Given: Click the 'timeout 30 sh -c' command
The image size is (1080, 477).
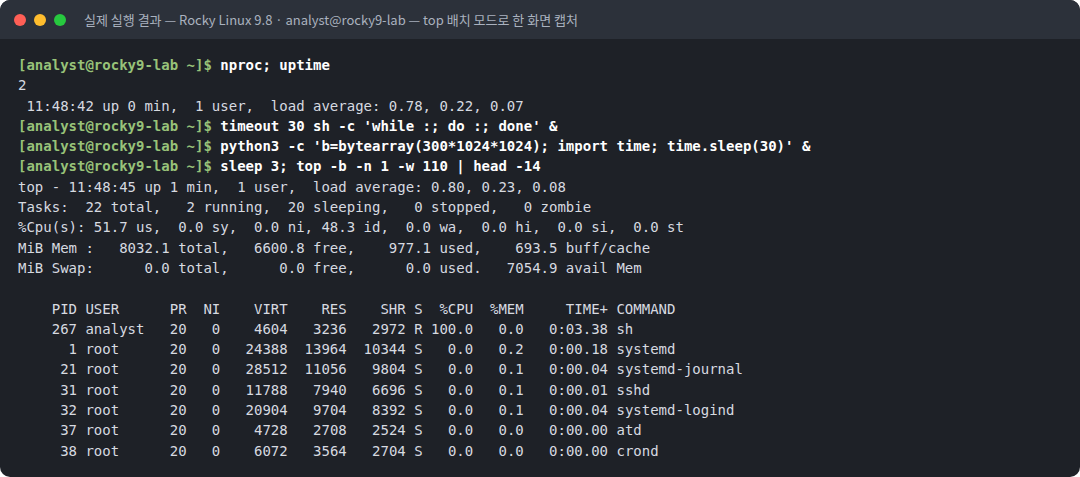Looking at the screenshot, I should click(x=388, y=127).
